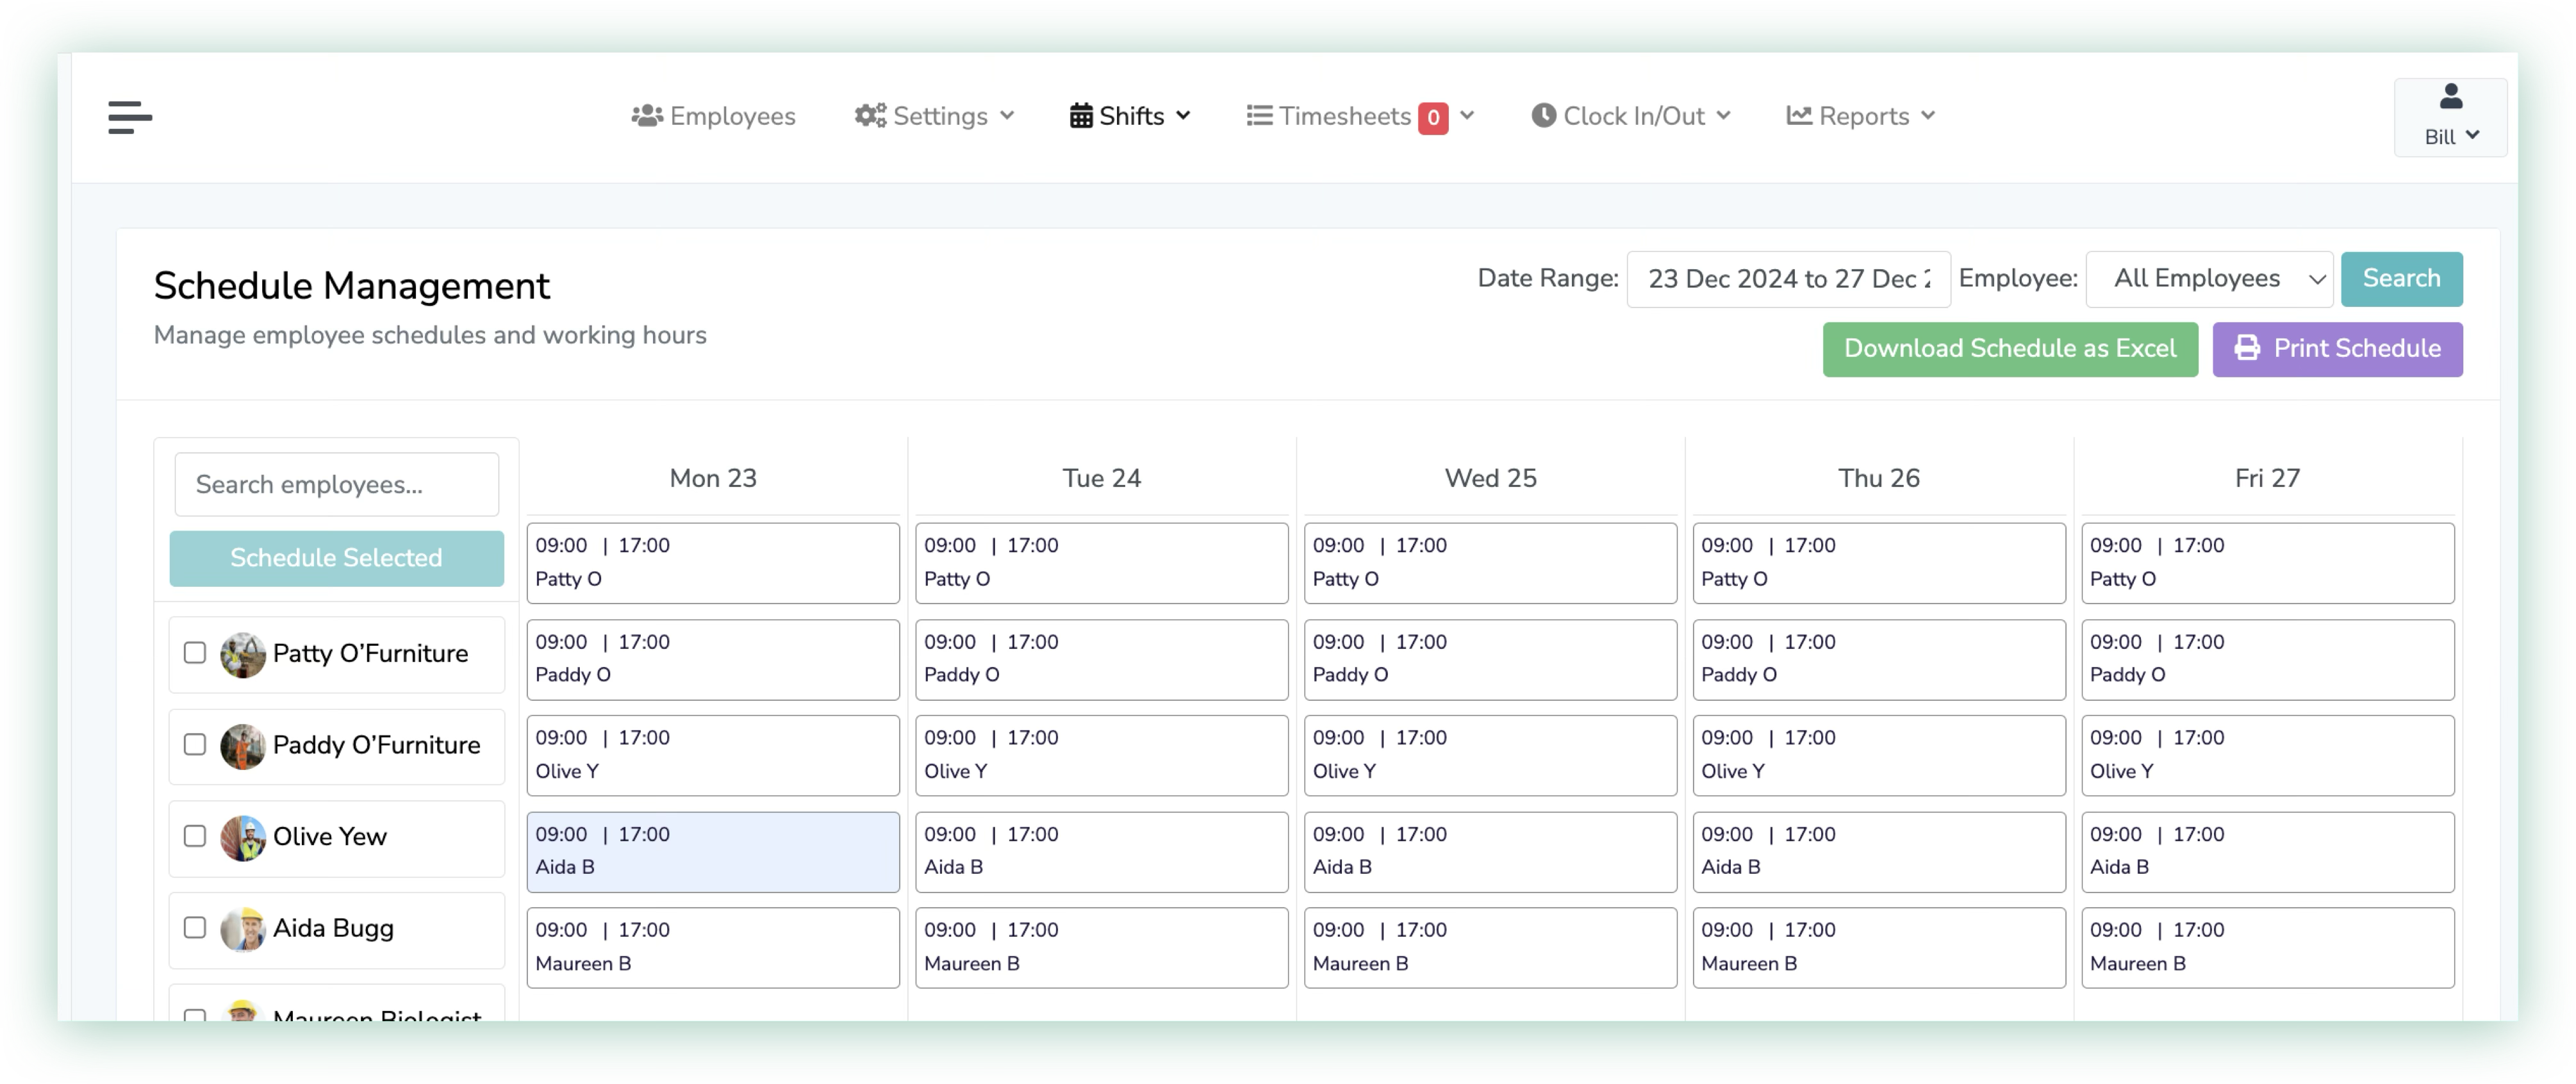Open Paddy O shift on Tue 24
This screenshot has height=1084, width=2576.
click(x=1101, y=659)
